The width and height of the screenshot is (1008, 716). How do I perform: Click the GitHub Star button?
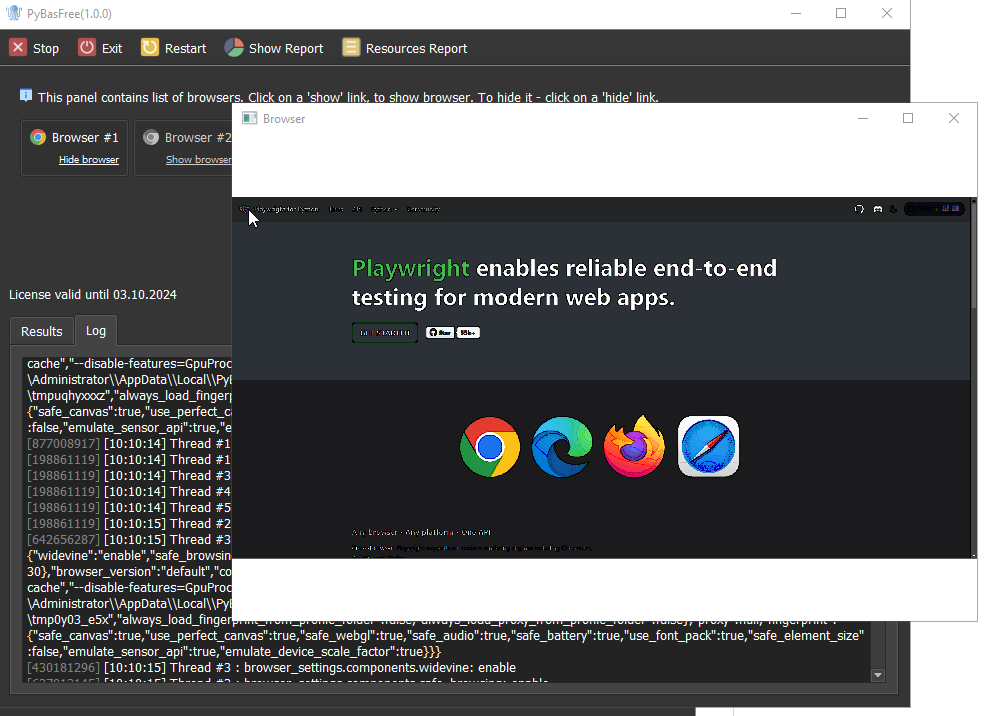pos(440,332)
